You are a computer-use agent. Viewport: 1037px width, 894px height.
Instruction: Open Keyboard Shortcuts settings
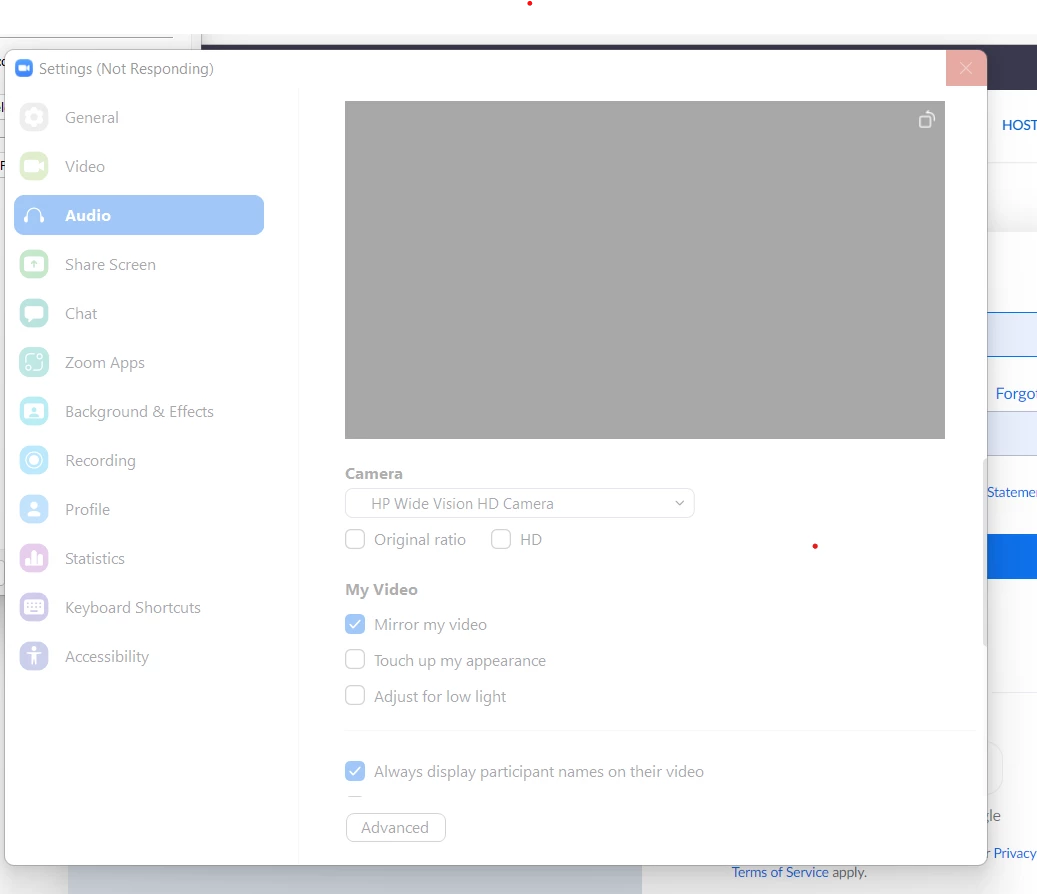[139, 607]
